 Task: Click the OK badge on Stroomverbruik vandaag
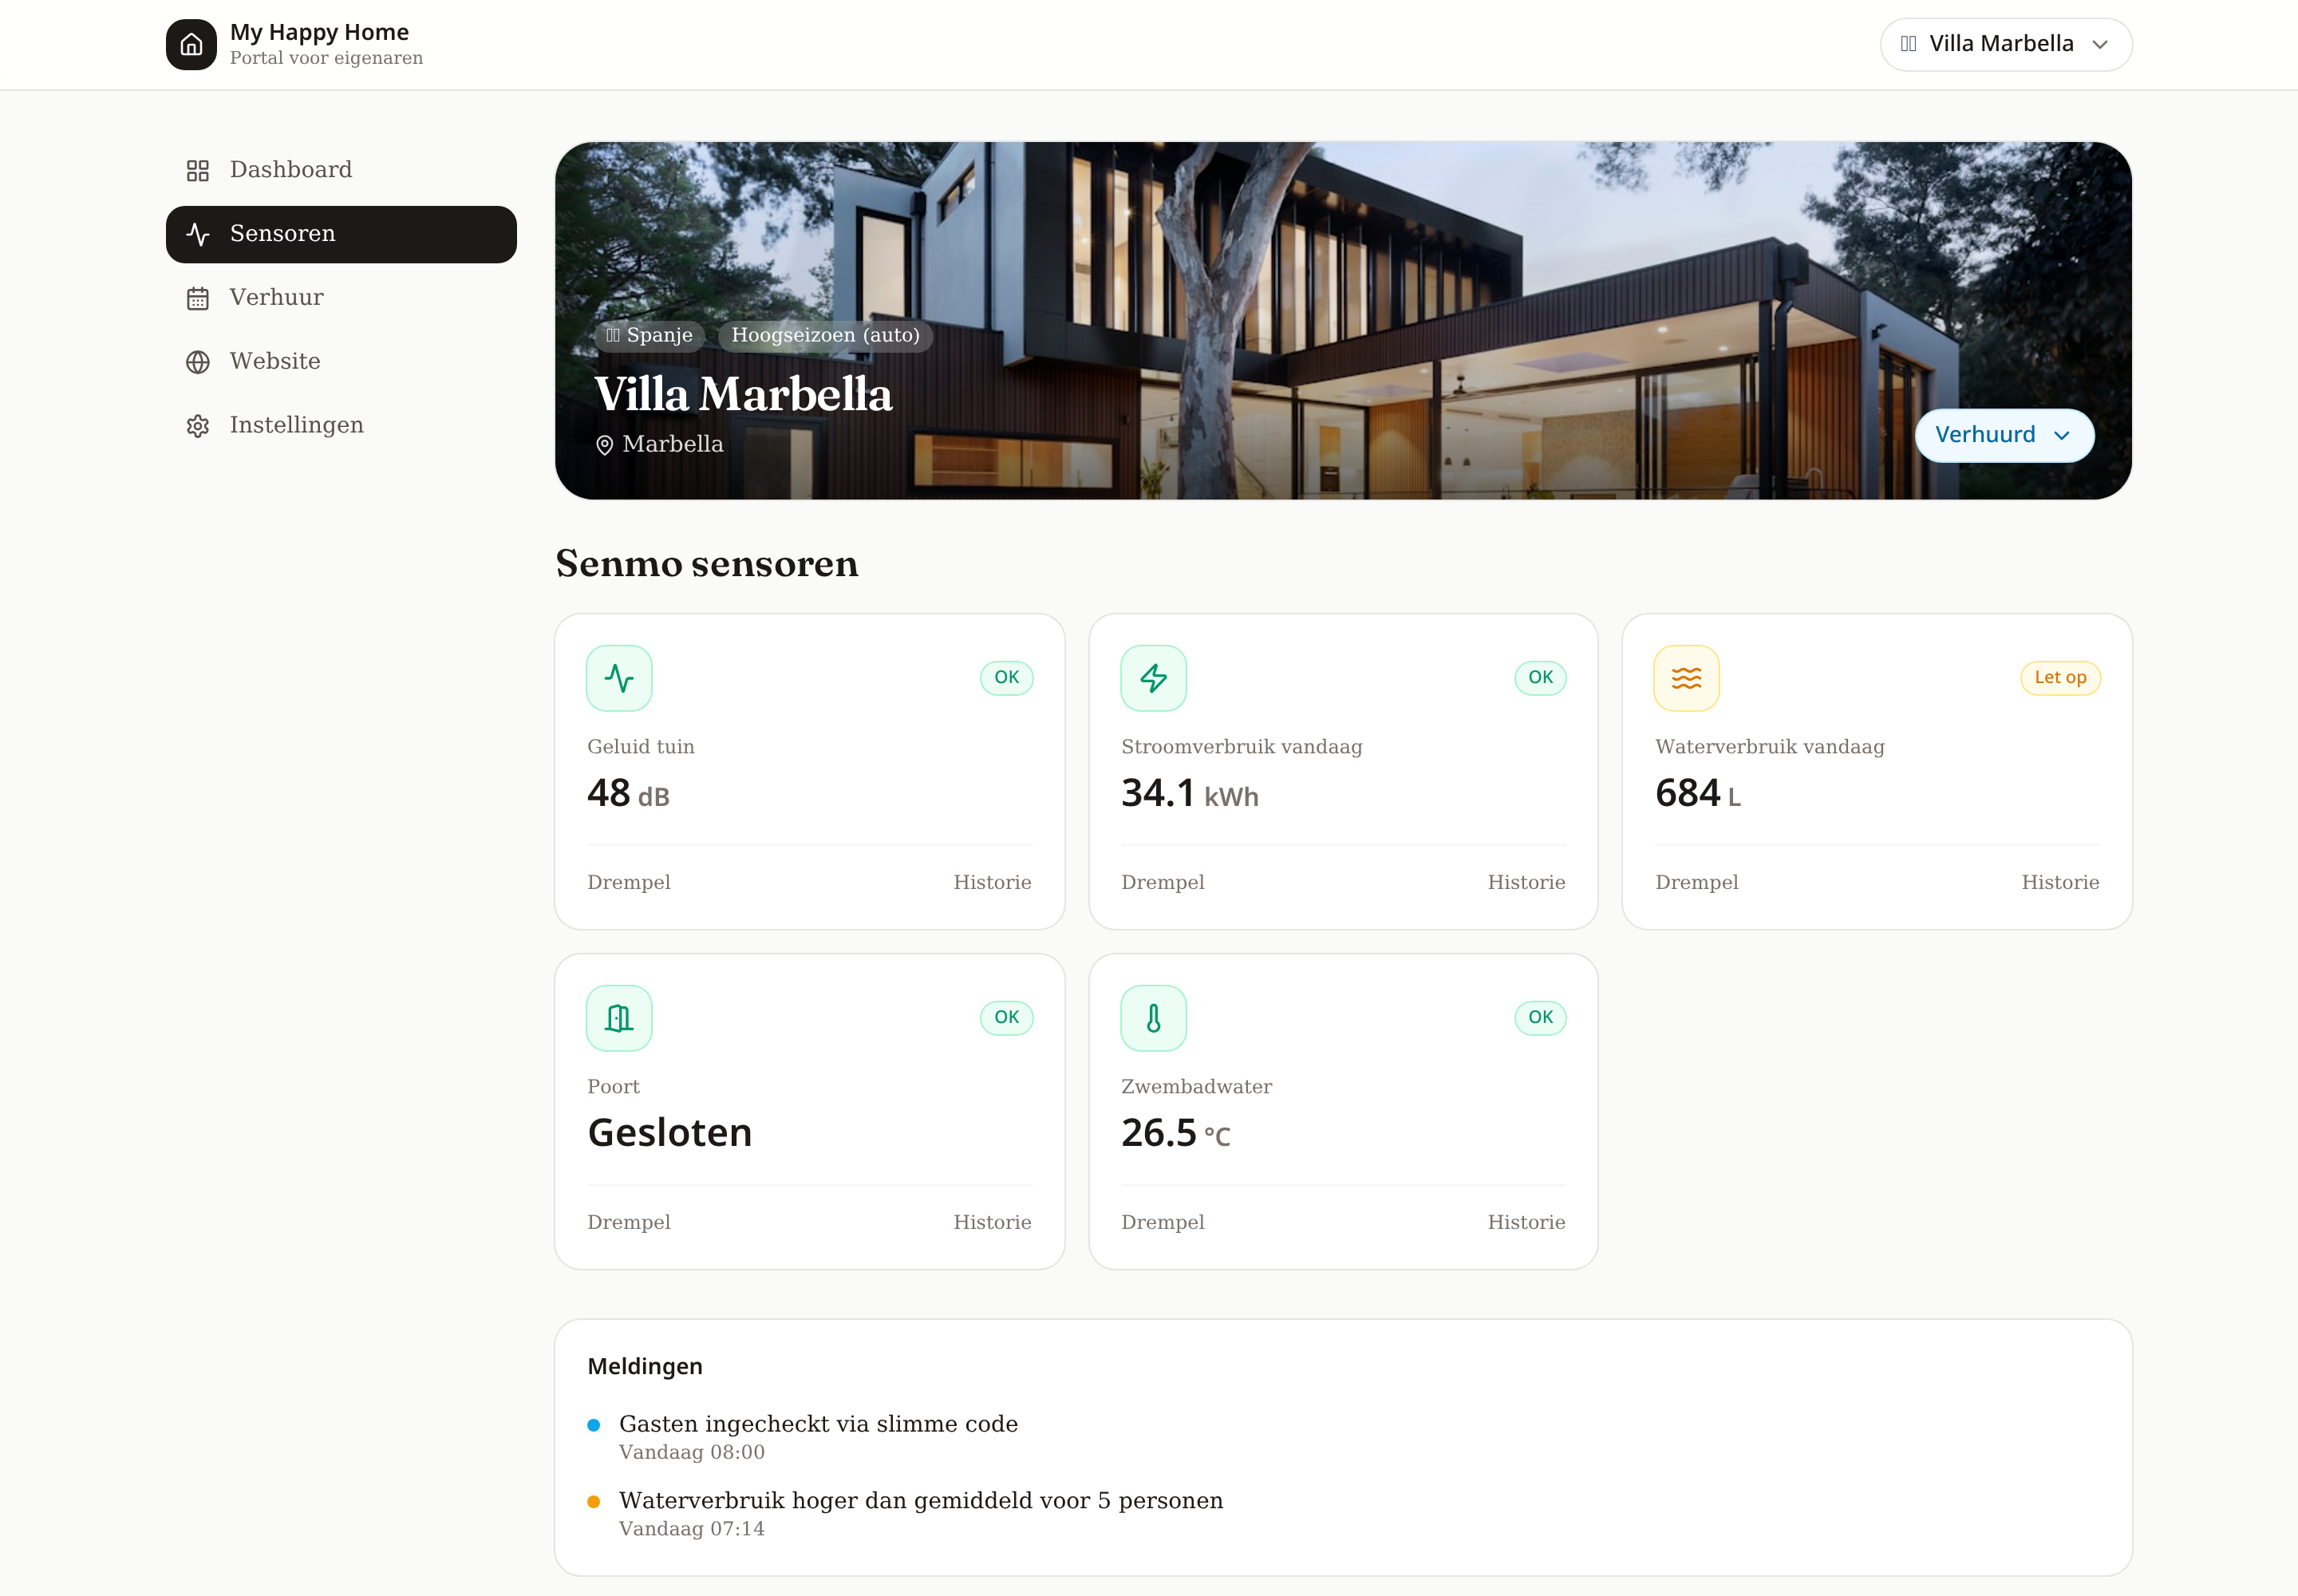point(1540,677)
